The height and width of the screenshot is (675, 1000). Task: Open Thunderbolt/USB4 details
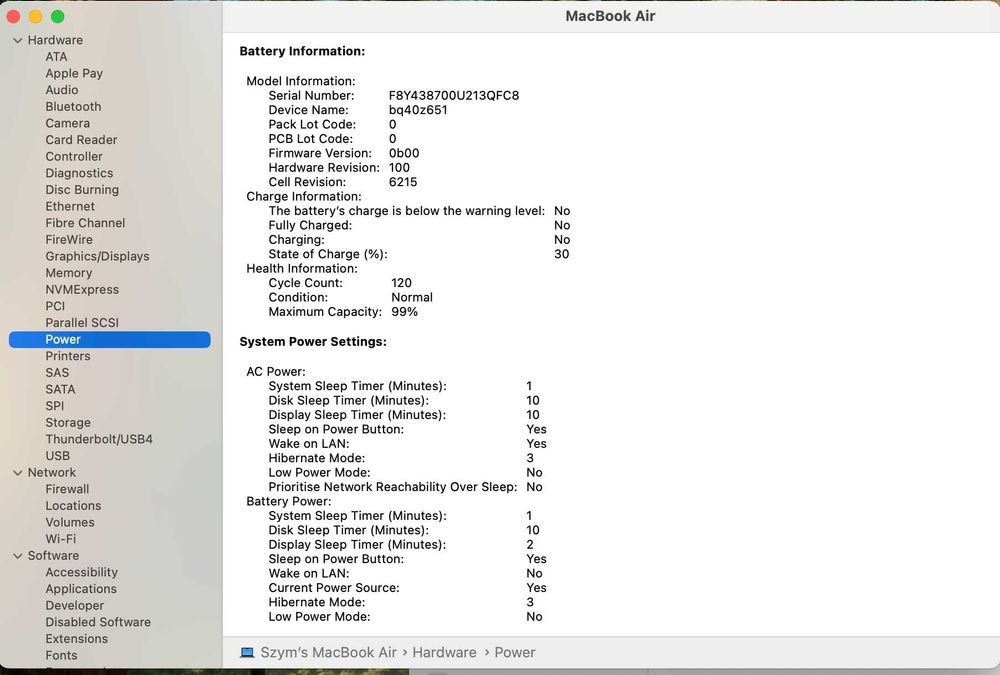click(x=99, y=439)
